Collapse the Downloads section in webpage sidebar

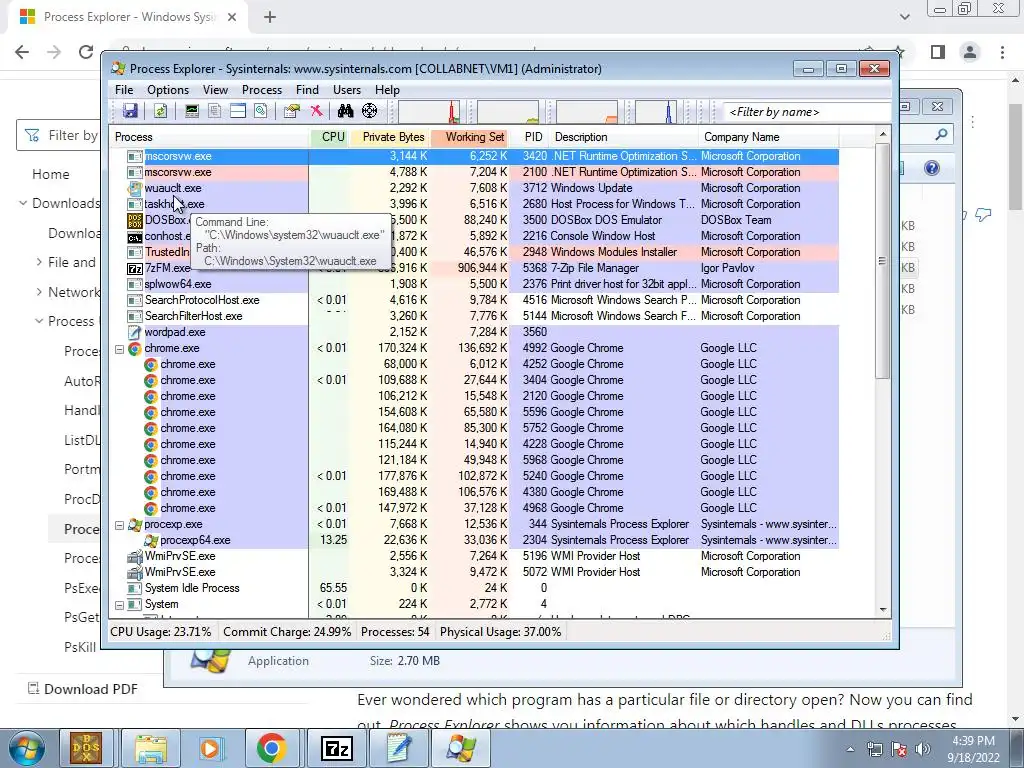[x=23, y=203]
